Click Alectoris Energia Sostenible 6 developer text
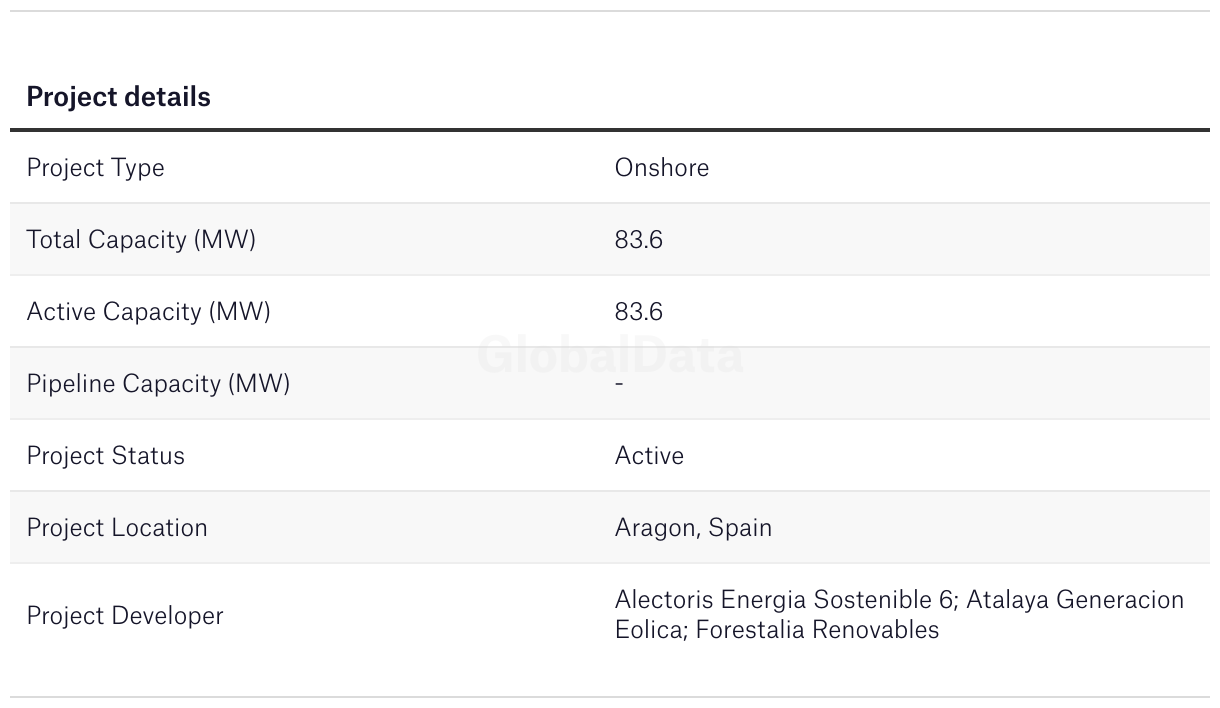This screenshot has width=1220, height=708. (x=785, y=600)
